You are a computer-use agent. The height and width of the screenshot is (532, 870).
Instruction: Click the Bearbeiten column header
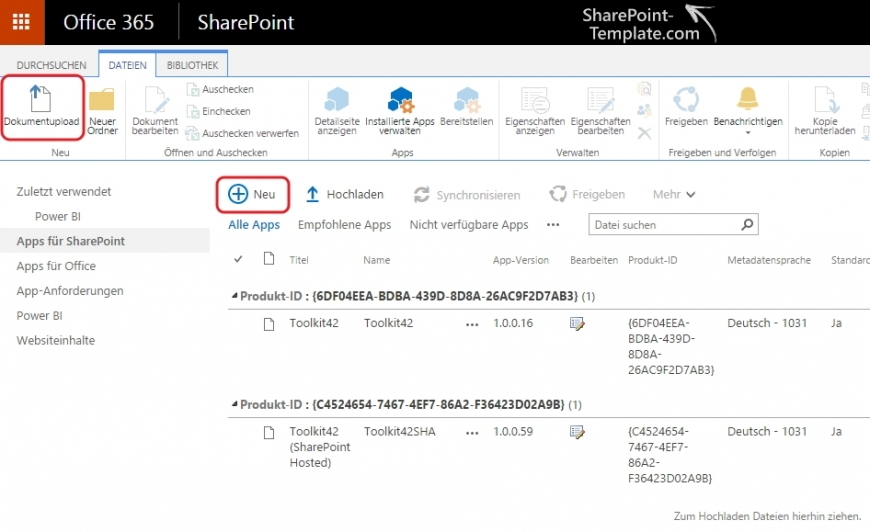[594, 260]
